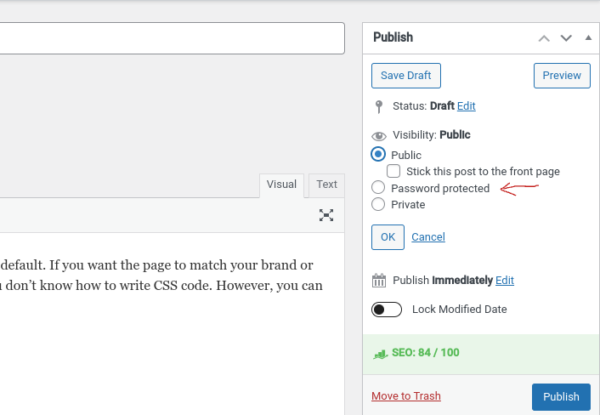
Task: Click the SEO score icon
Action: click(379, 353)
